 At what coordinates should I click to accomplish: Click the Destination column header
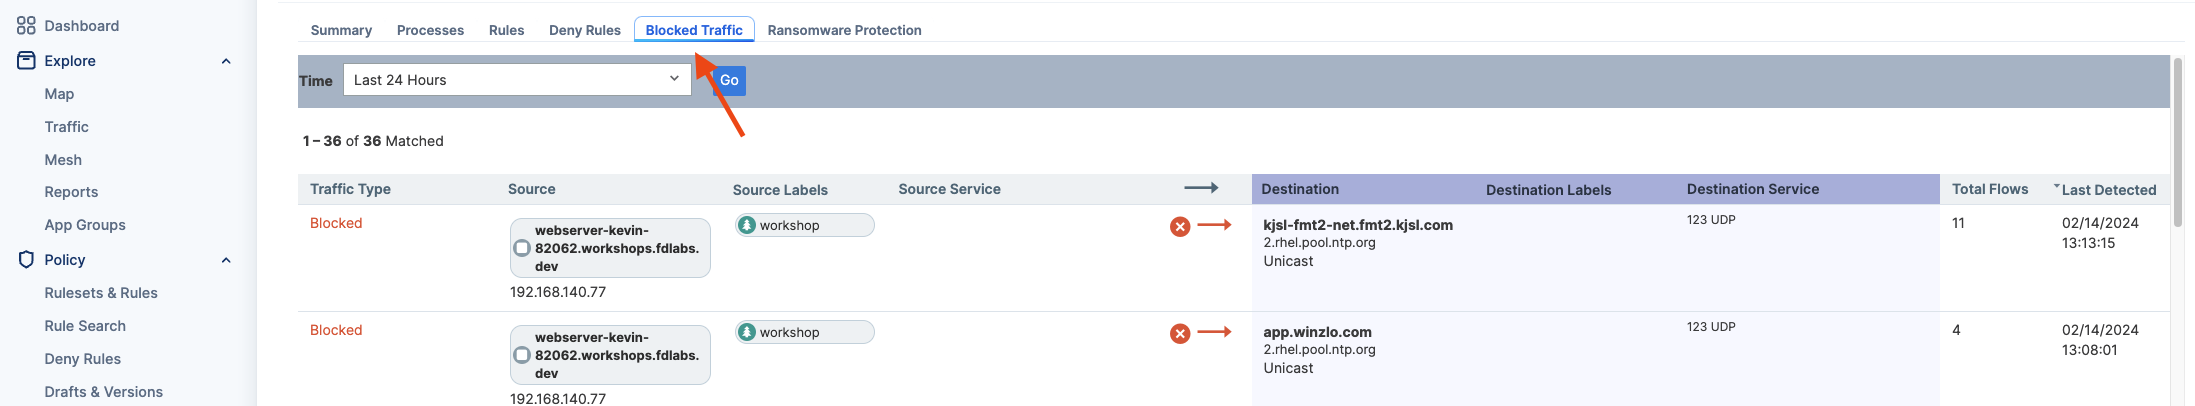[x=1300, y=189]
